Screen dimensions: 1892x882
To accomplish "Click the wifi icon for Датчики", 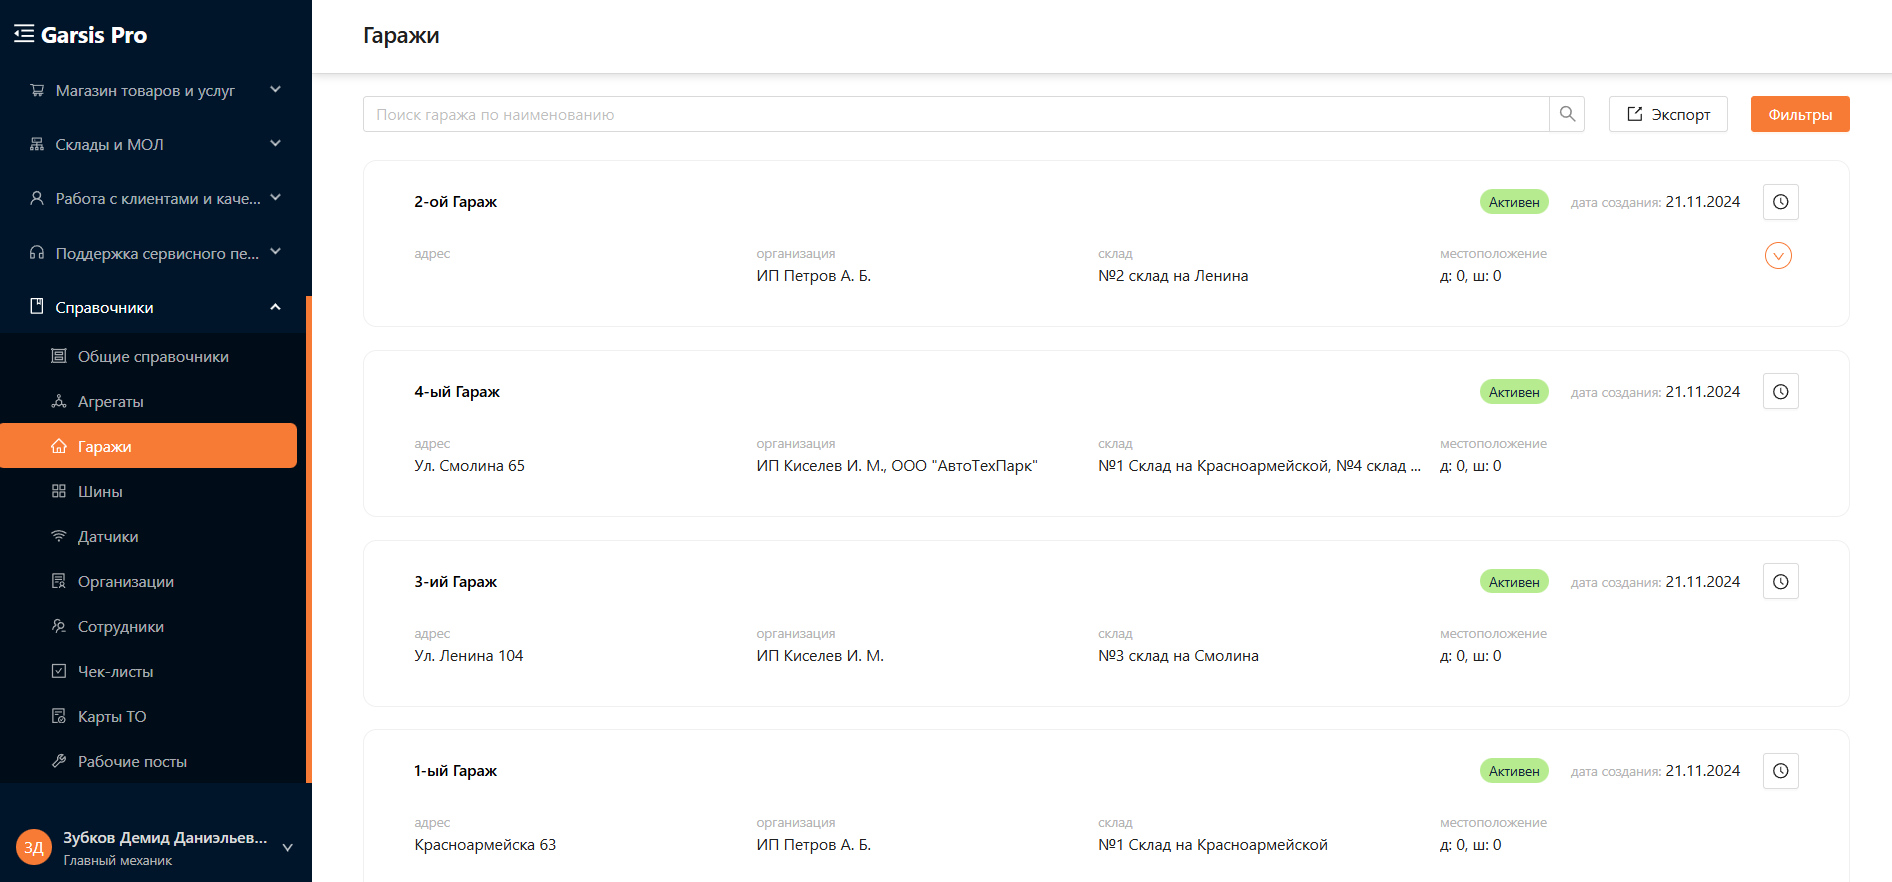I will 59,536.
